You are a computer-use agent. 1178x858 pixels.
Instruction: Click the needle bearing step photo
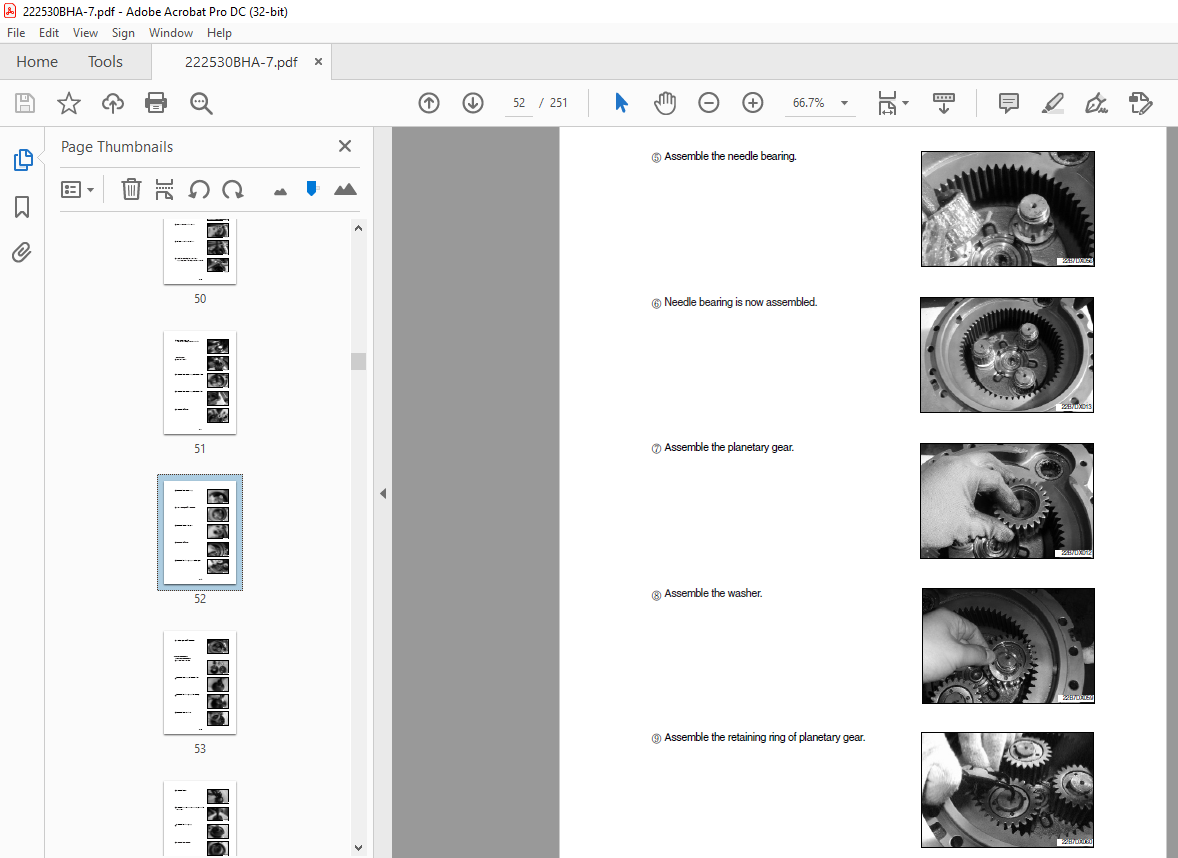1007,209
